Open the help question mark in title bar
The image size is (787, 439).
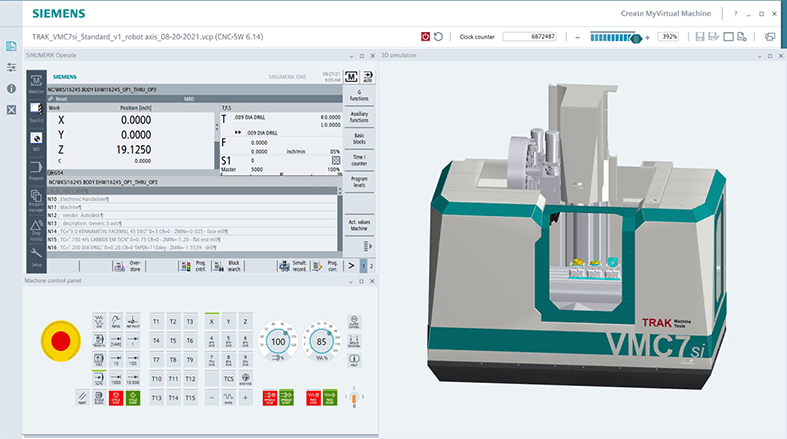point(736,14)
